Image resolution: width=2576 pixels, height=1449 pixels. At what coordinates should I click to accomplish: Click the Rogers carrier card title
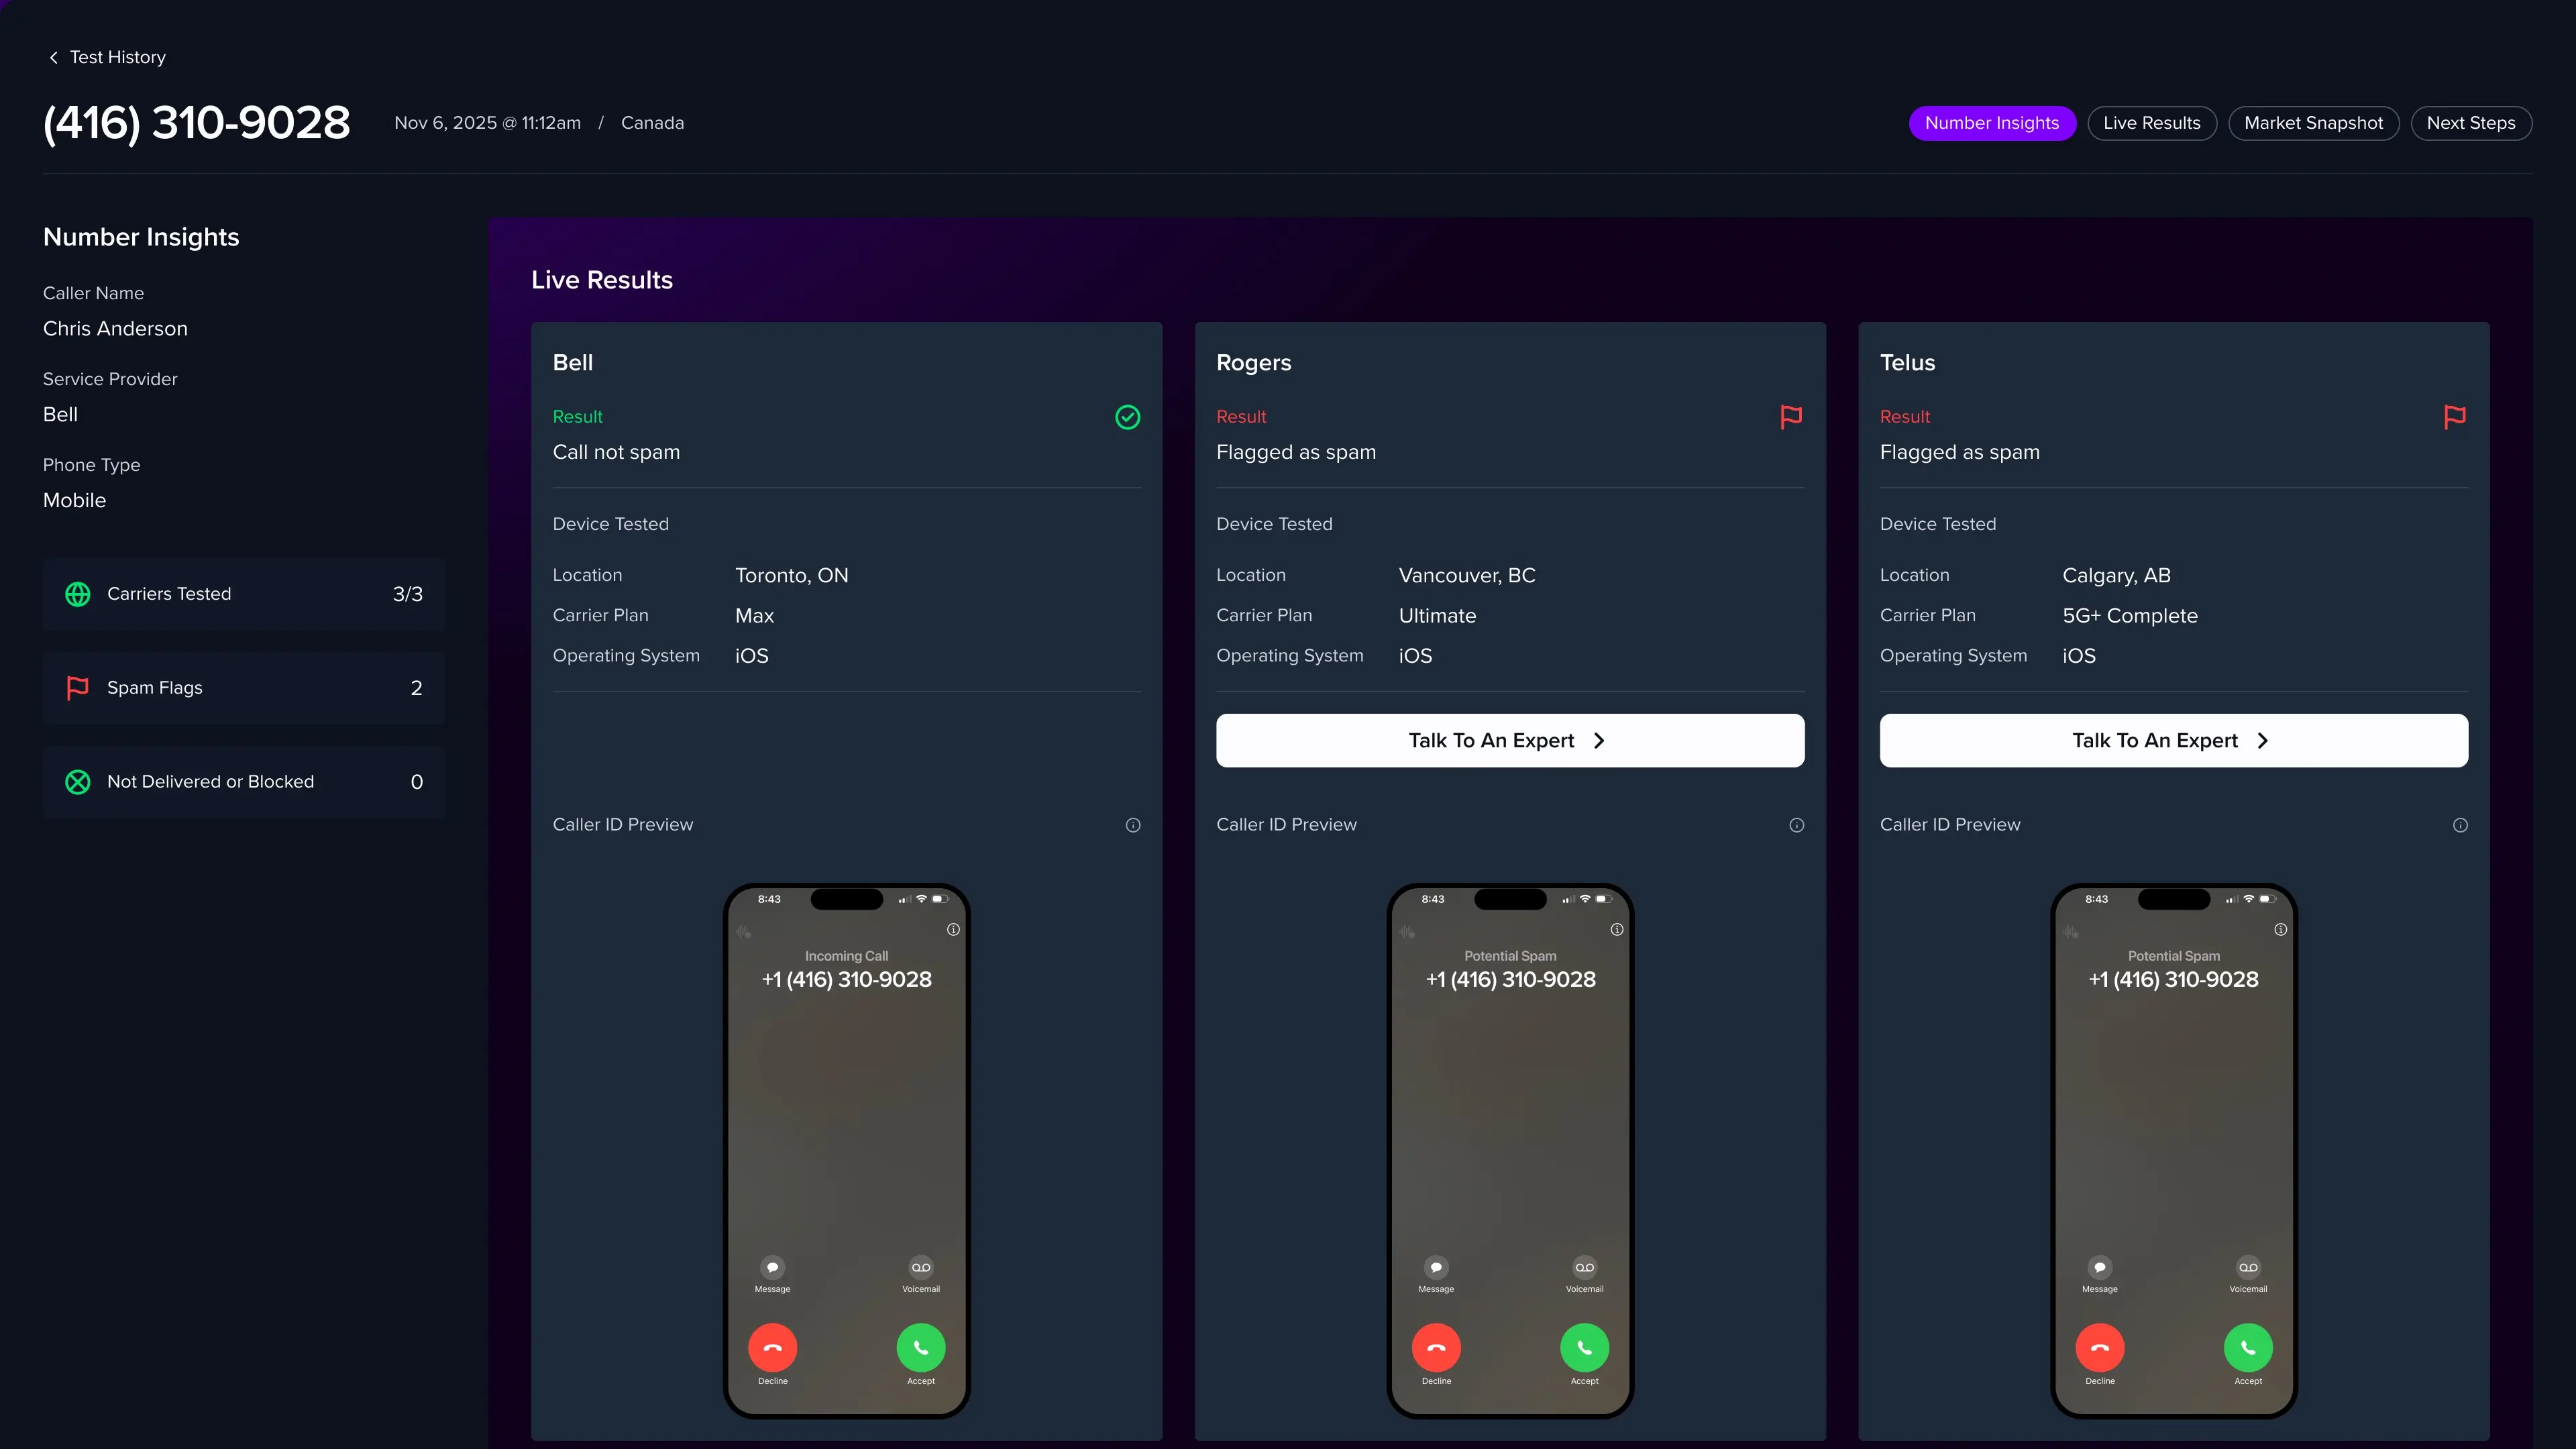pyautogui.click(x=1253, y=363)
